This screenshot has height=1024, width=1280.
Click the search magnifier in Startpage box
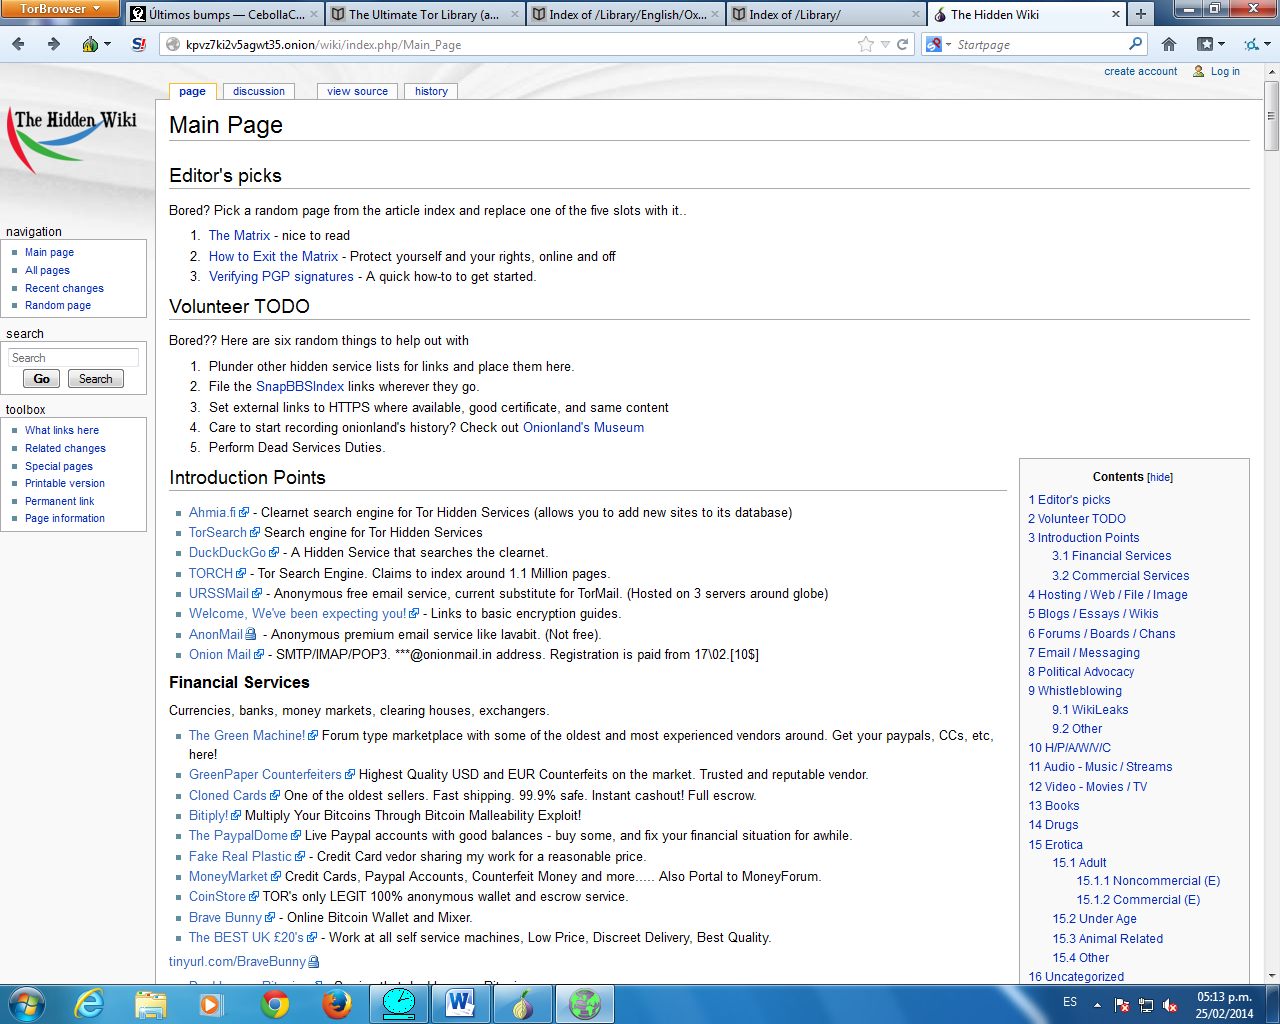1135,44
